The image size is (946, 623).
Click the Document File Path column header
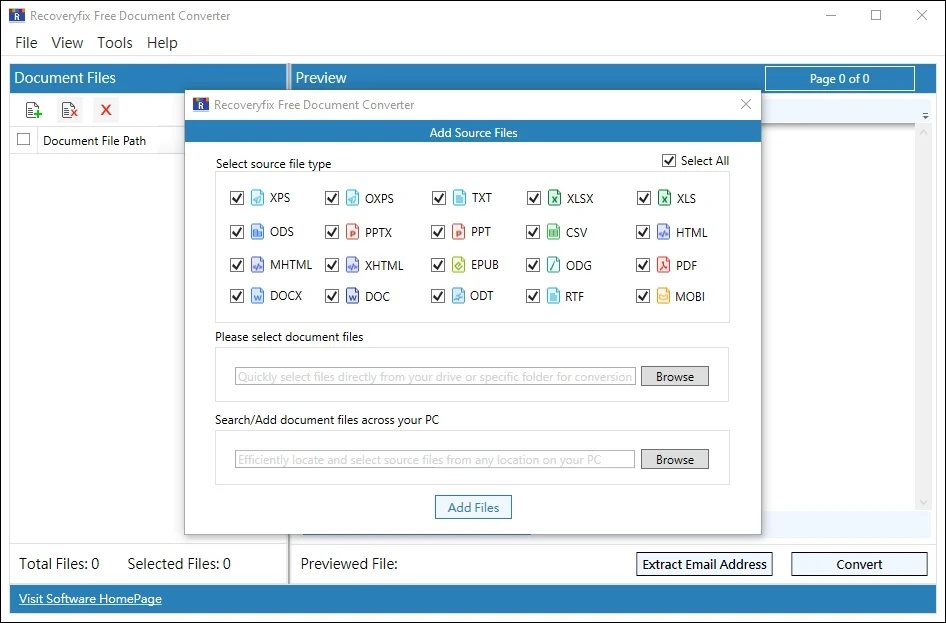point(95,141)
